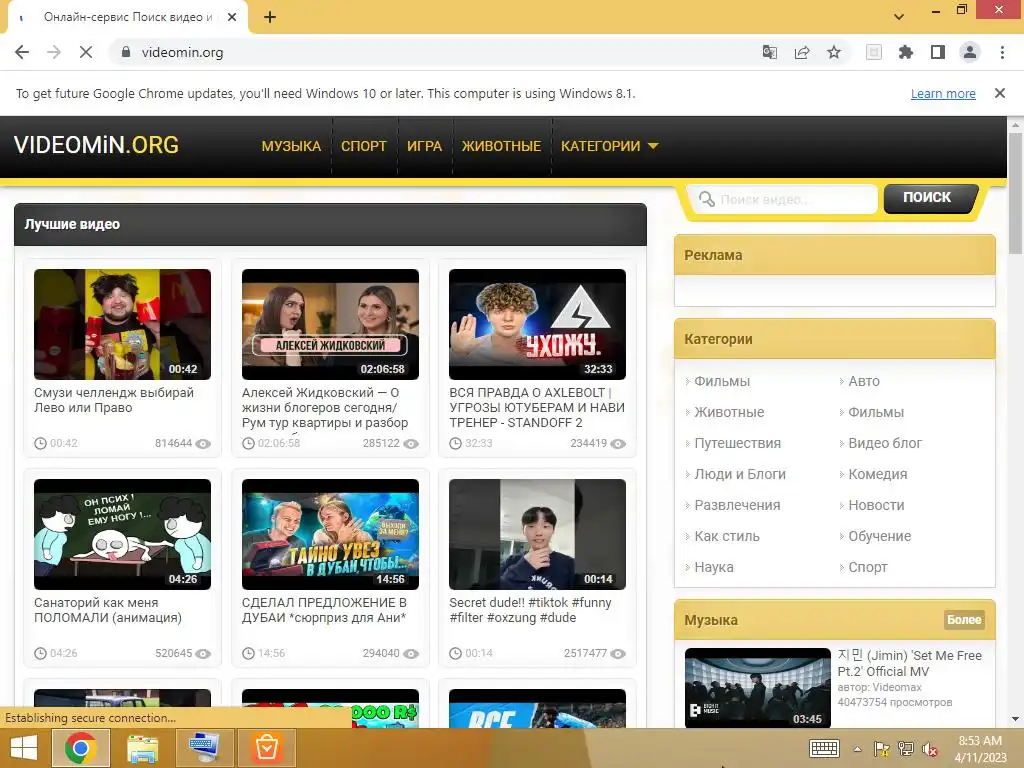Click the address bar URL videomin.org

click(182, 52)
